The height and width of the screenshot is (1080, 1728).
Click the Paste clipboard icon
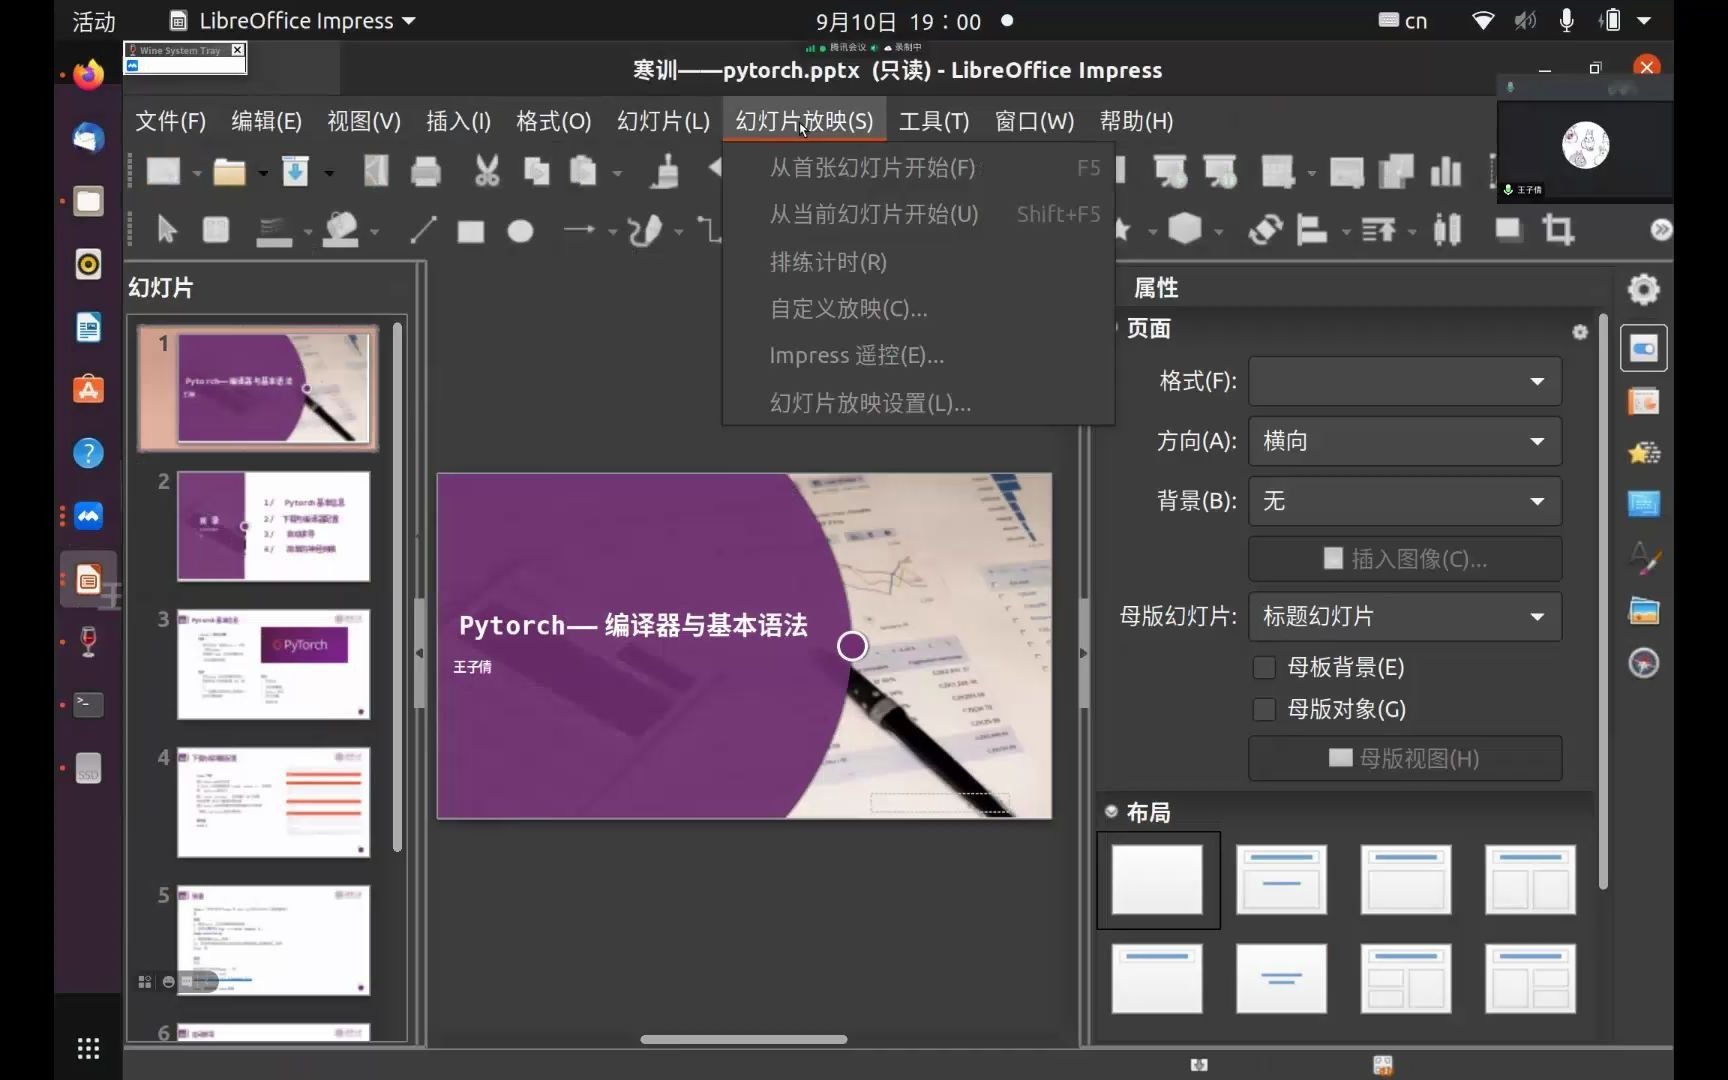click(x=583, y=172)
